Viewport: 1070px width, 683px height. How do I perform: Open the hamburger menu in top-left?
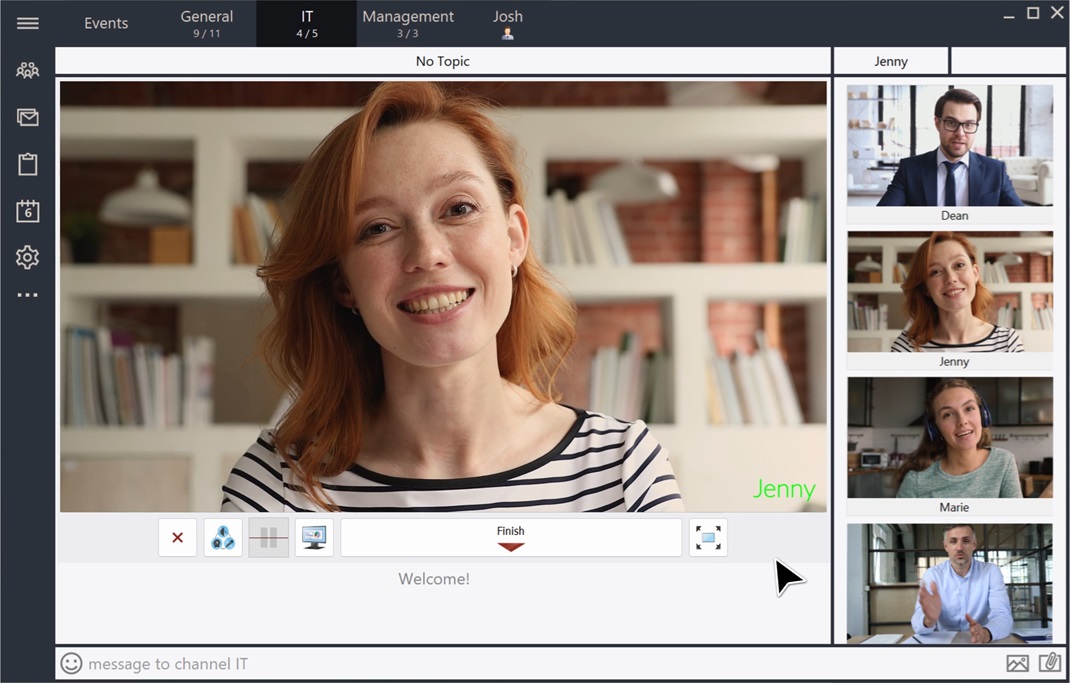pos(28,23)
